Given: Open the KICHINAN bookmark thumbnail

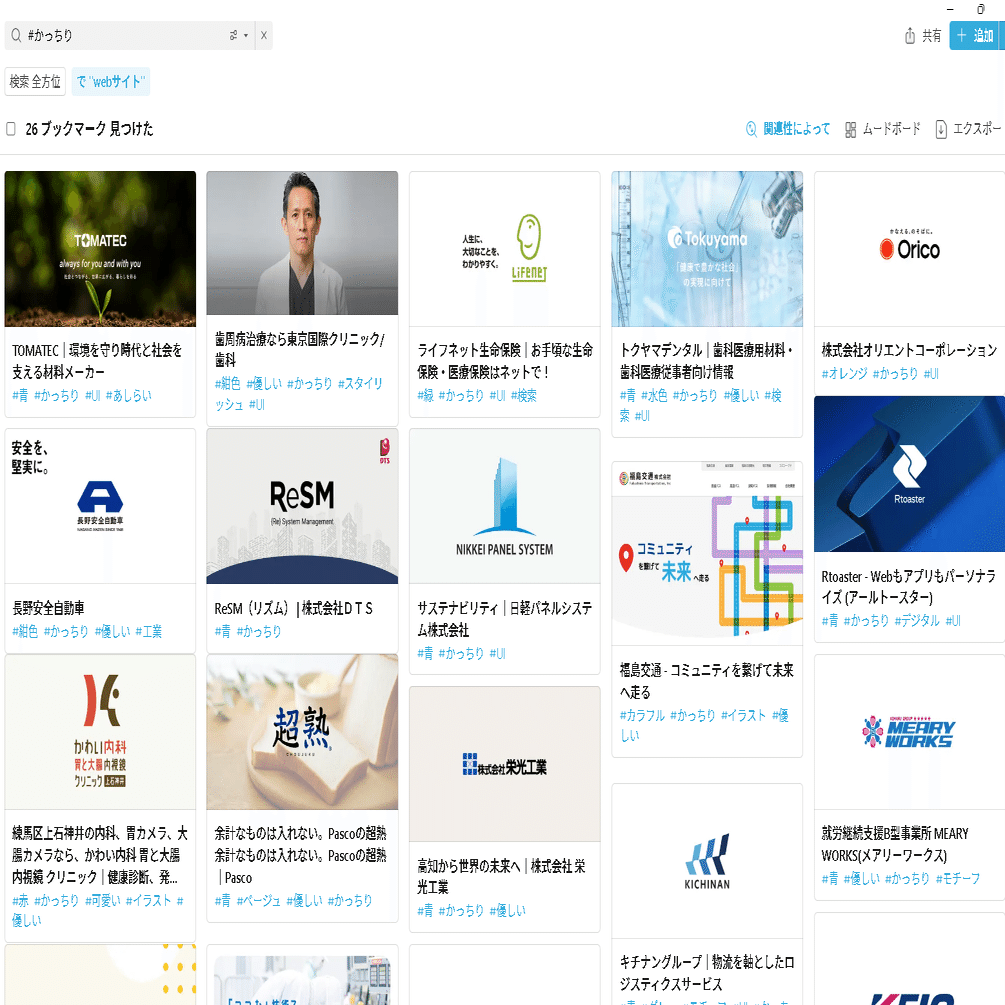Looking at the screenshot, I should (707, 861).
